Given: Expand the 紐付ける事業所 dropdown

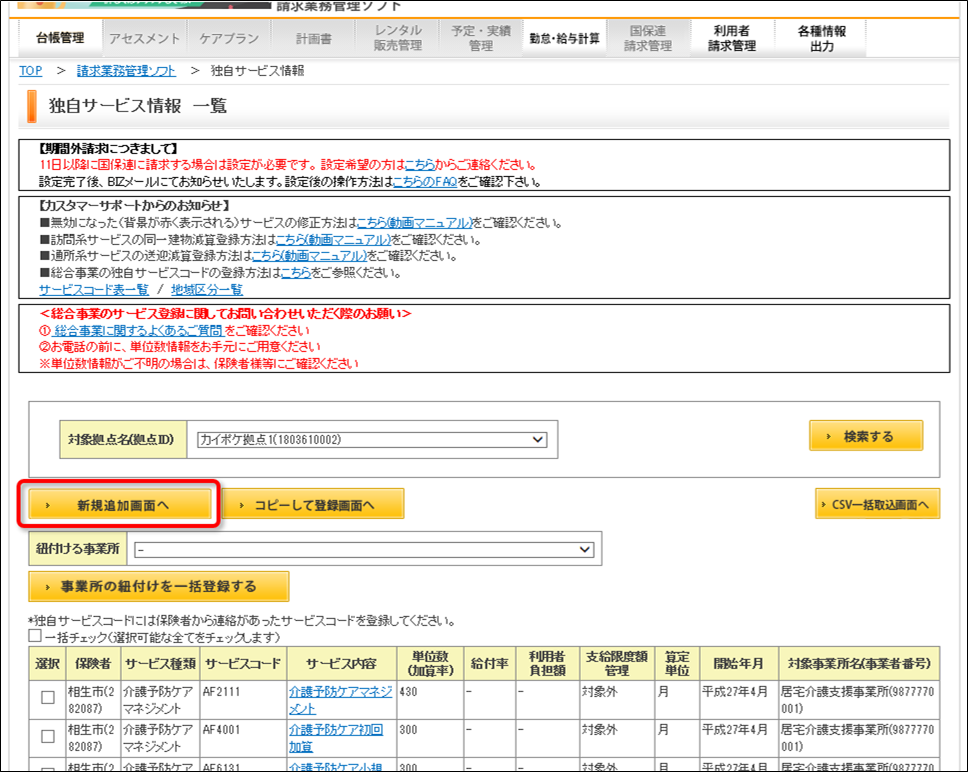Looking at the screenshot, I should [x=364, y=549].
